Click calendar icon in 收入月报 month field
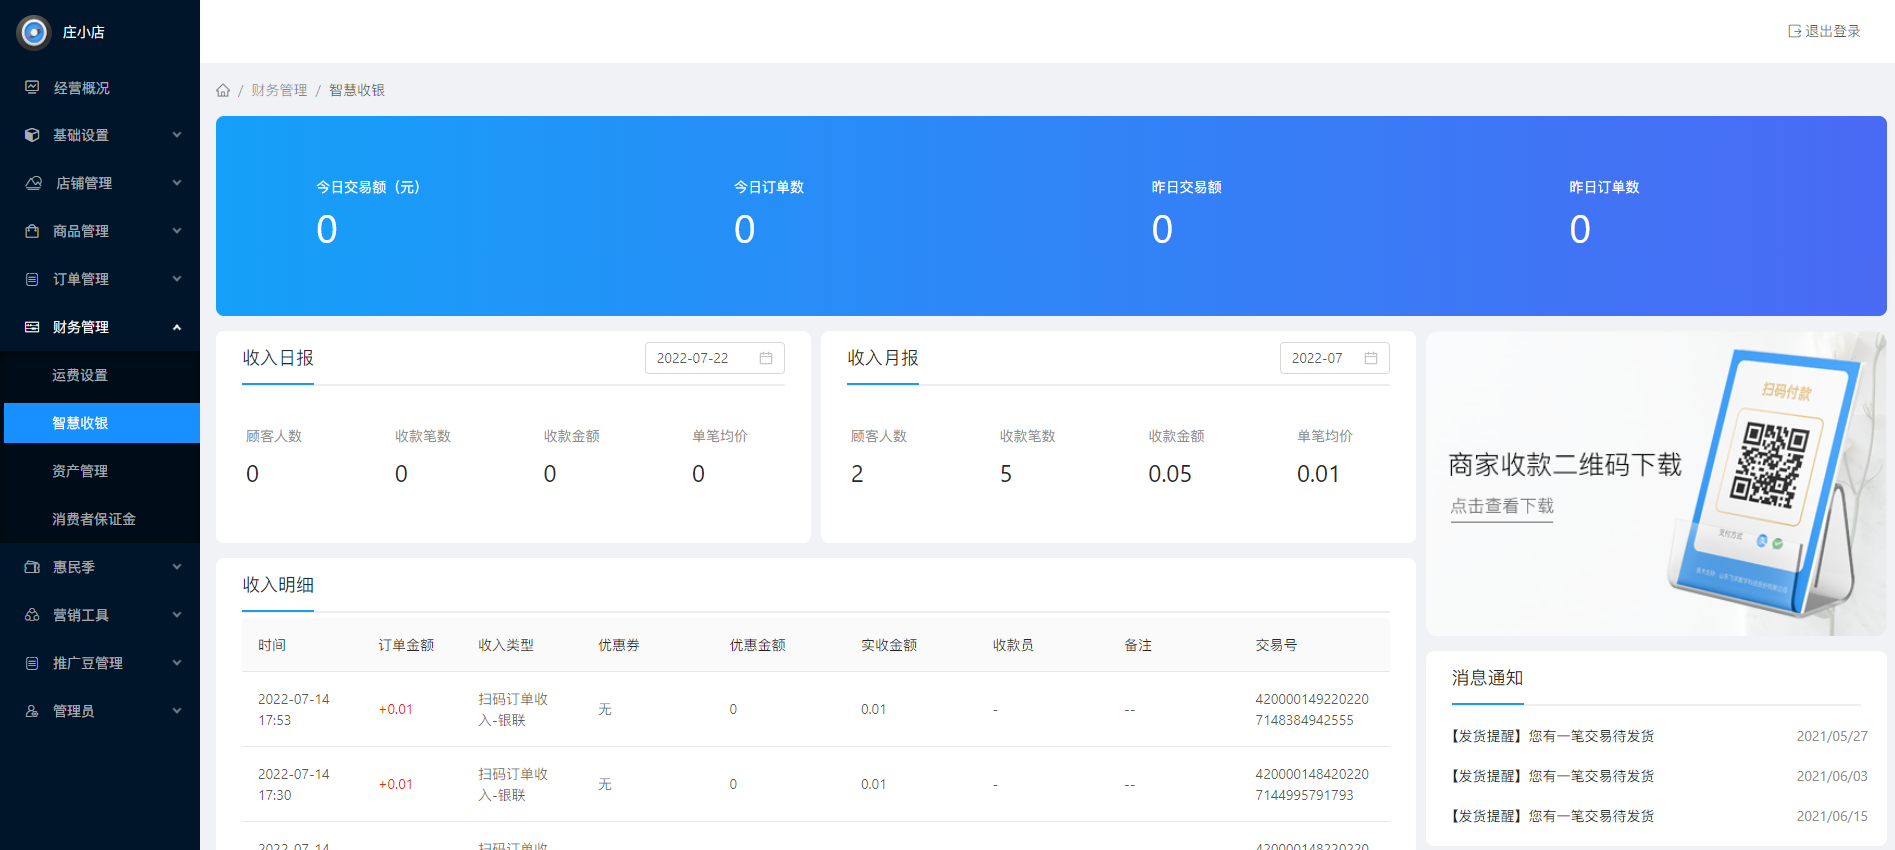Viewport: 1895px width, 850px height. (1371, 358)
